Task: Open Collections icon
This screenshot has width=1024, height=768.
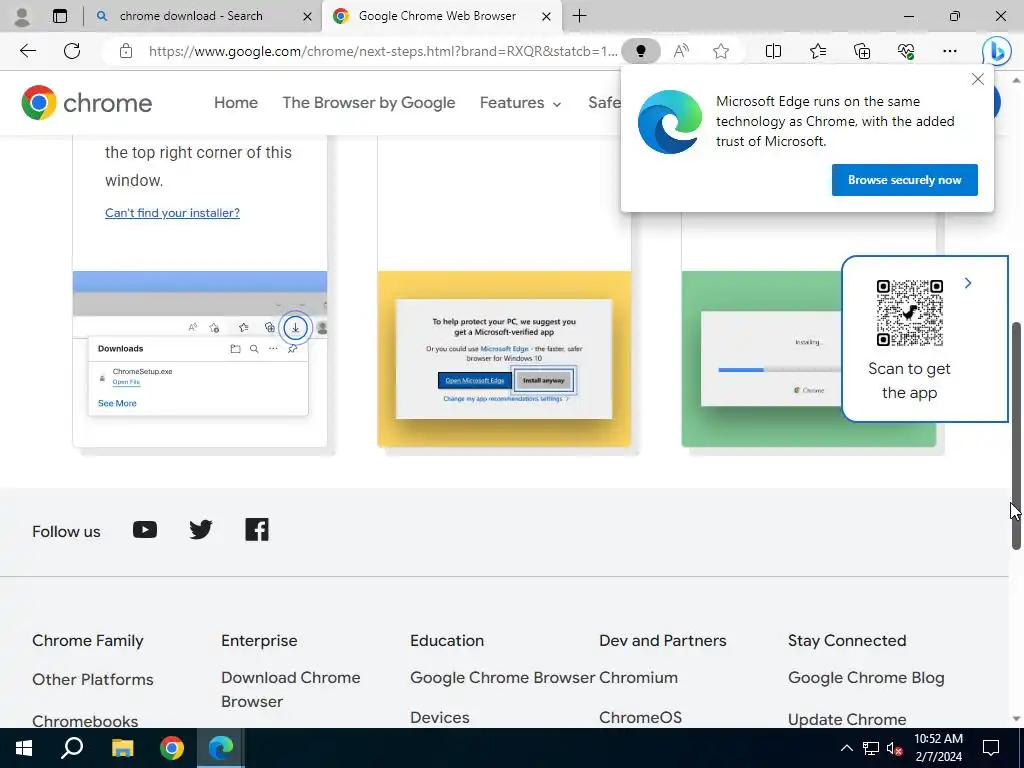Action: (862, 51)
